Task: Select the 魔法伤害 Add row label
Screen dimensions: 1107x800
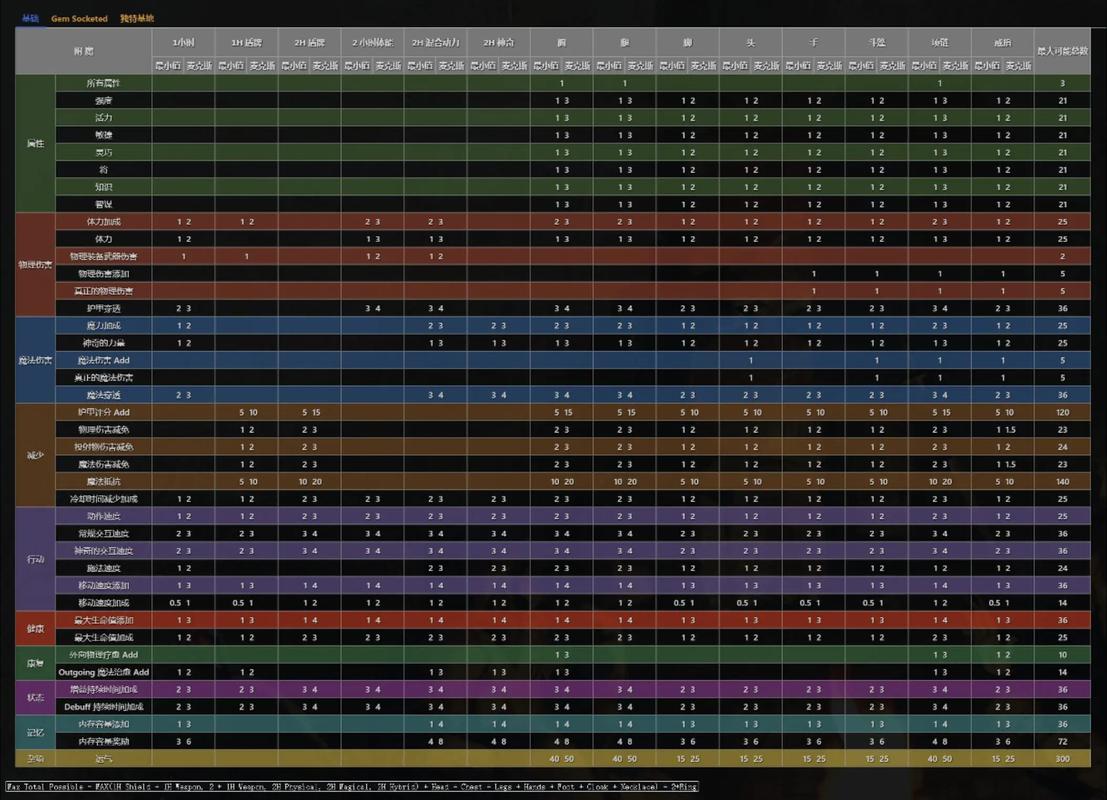Action: tap(104, 360)
